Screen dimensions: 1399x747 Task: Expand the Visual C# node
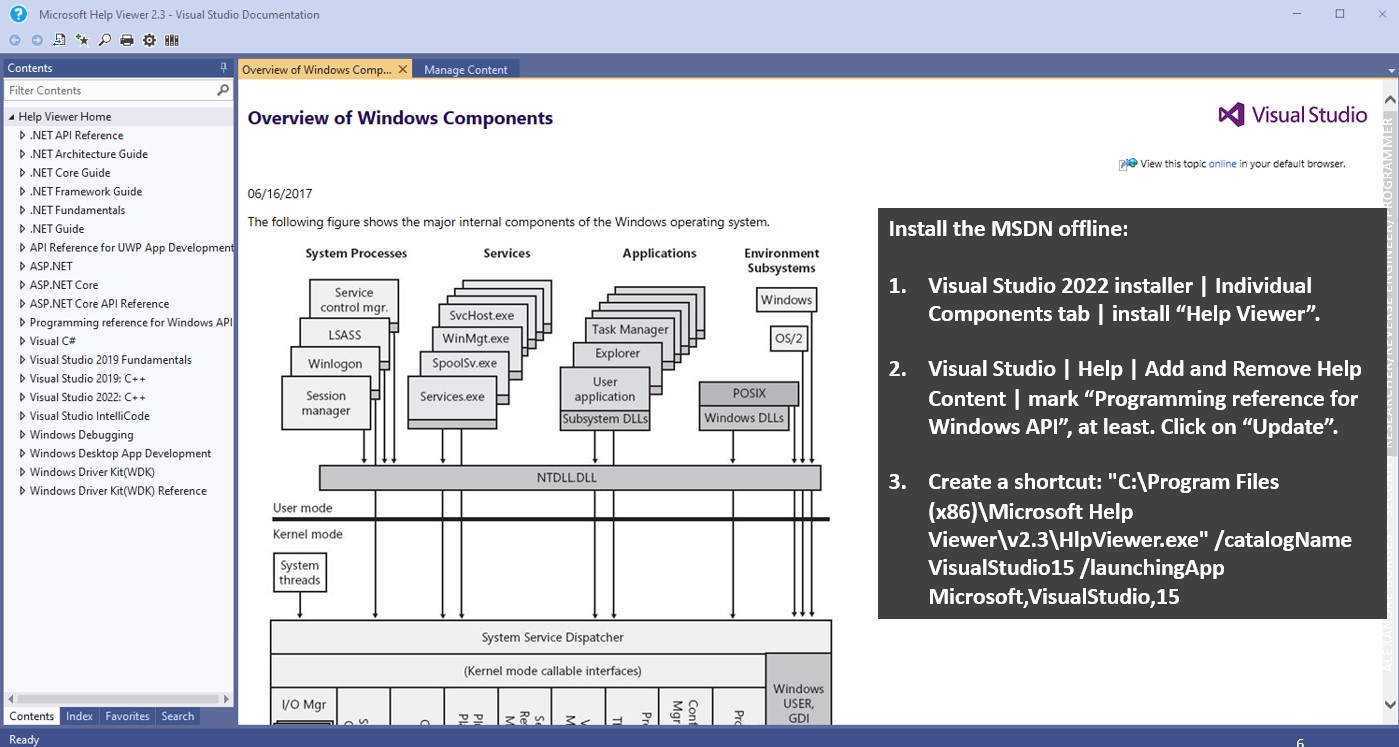(22, 341)
